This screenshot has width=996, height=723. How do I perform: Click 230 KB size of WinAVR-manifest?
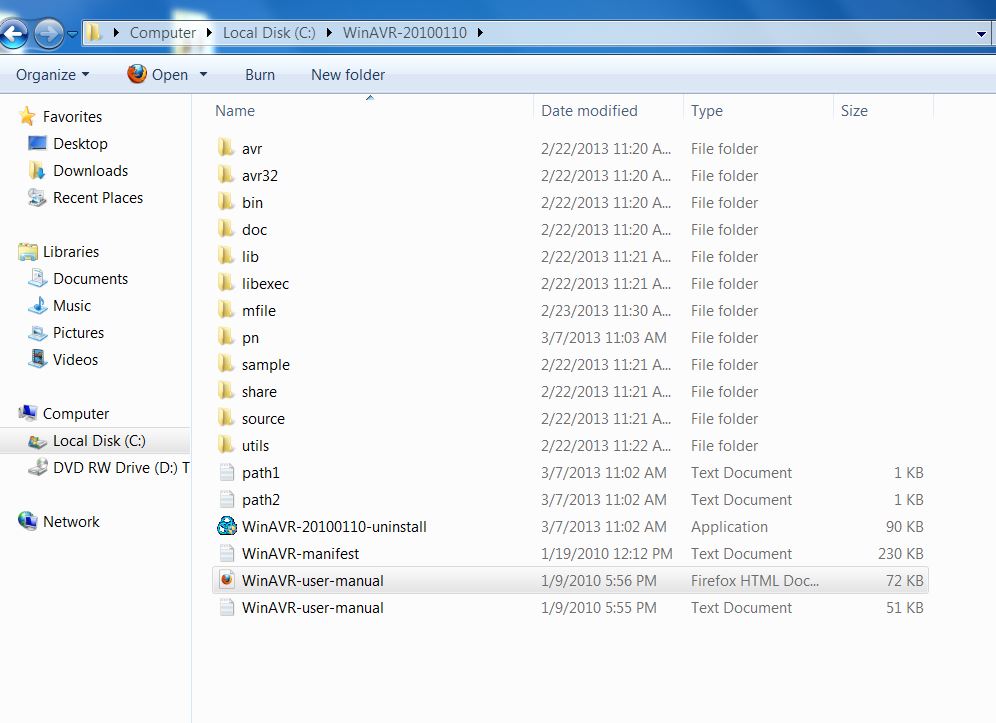(x=900, y=554)
